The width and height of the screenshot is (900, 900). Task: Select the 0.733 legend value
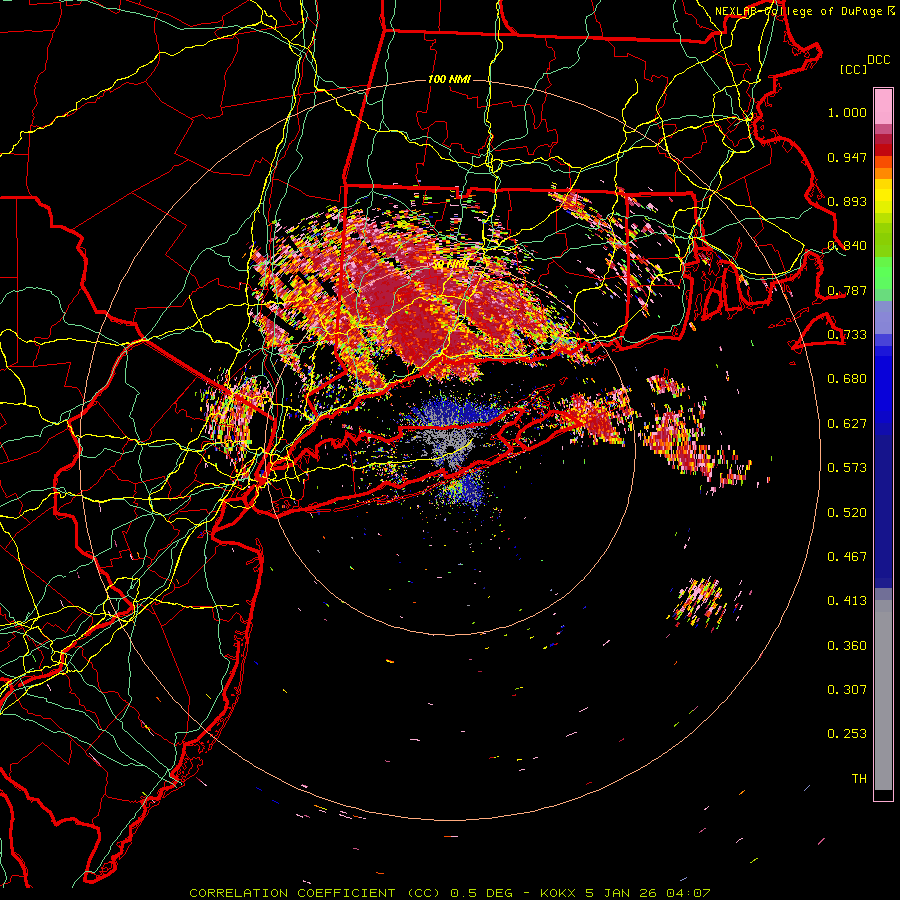(x=847, y=335)
